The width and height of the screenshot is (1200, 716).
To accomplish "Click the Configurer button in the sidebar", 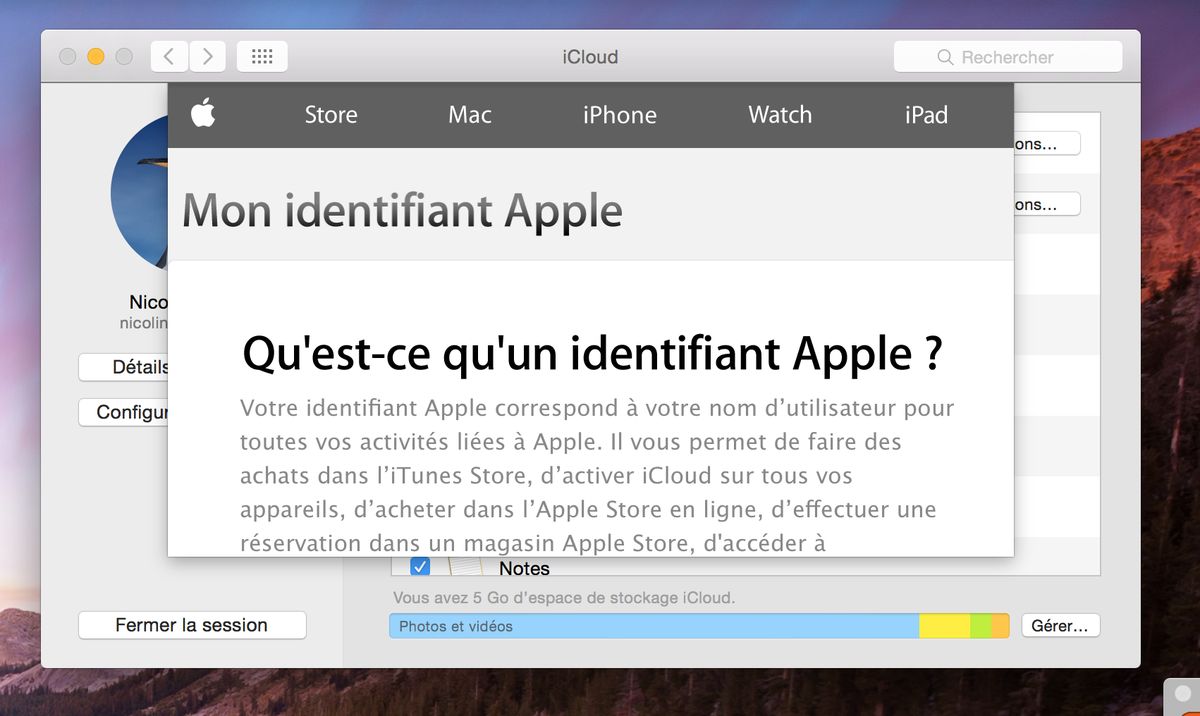I will tap(124, 412).
